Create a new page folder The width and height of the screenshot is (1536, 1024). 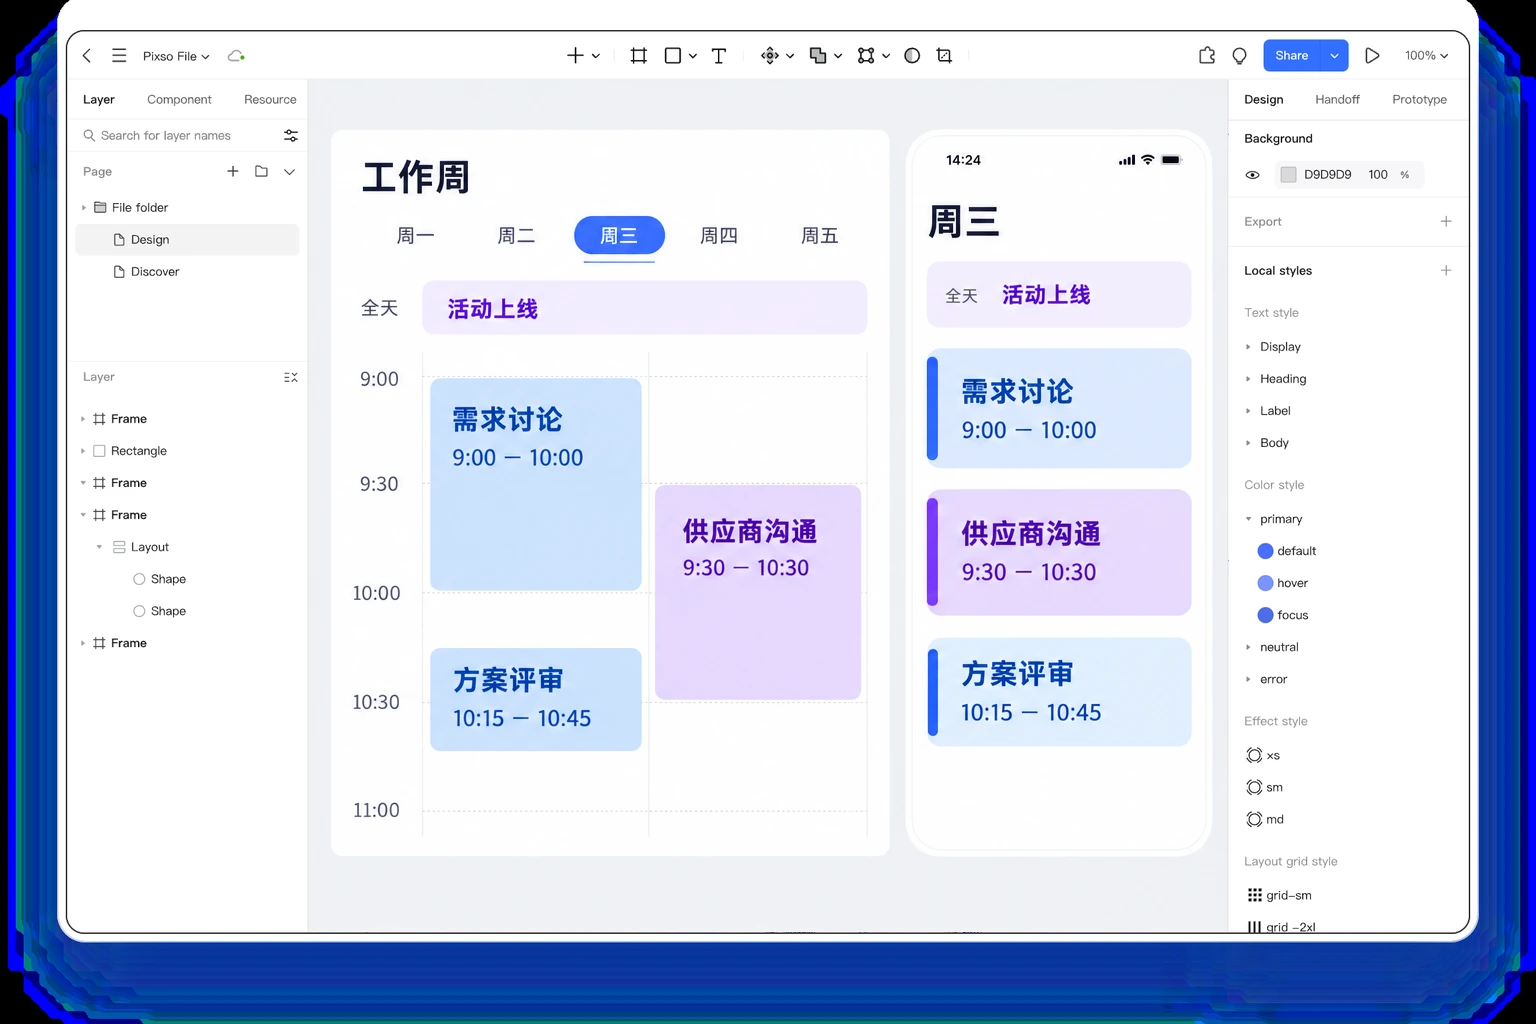261,171
